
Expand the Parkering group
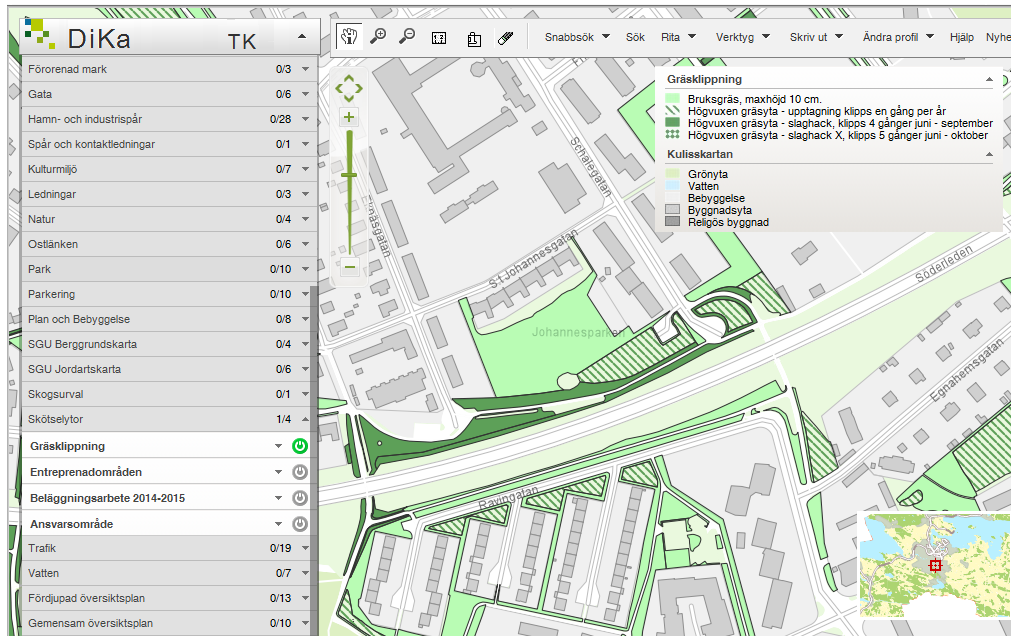point(305,294)
